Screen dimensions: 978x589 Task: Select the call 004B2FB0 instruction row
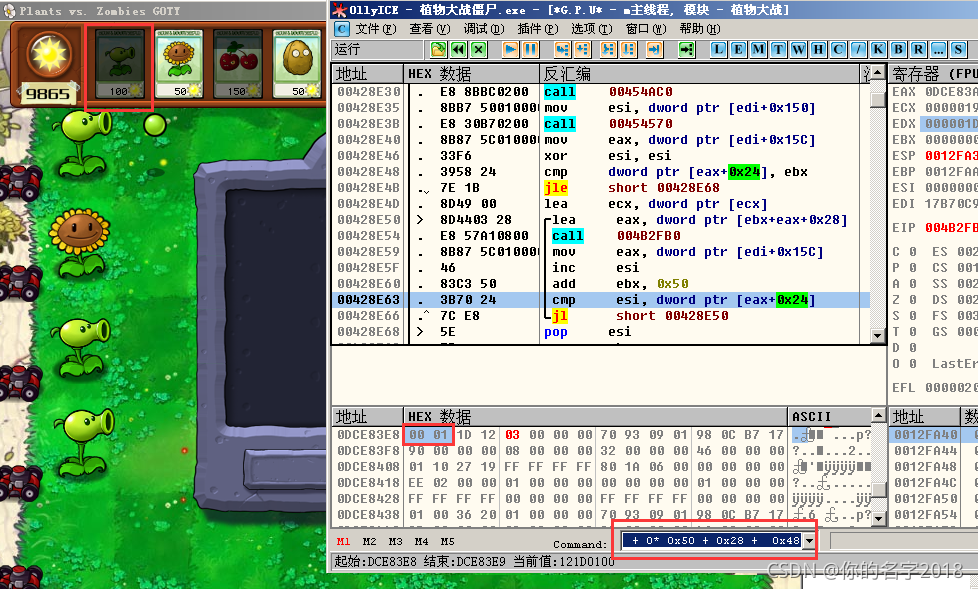coord(601,236)
